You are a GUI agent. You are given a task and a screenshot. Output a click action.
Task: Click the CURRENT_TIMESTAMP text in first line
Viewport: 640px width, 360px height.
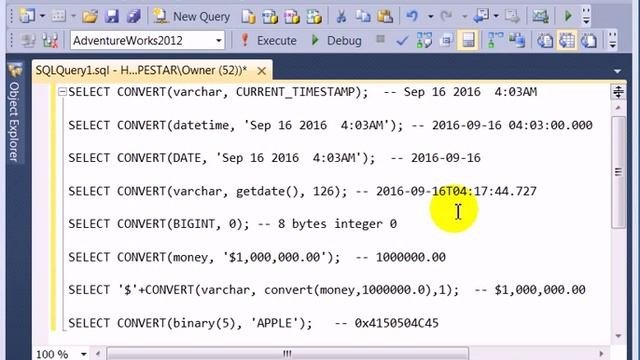click(x=296, y=92)
